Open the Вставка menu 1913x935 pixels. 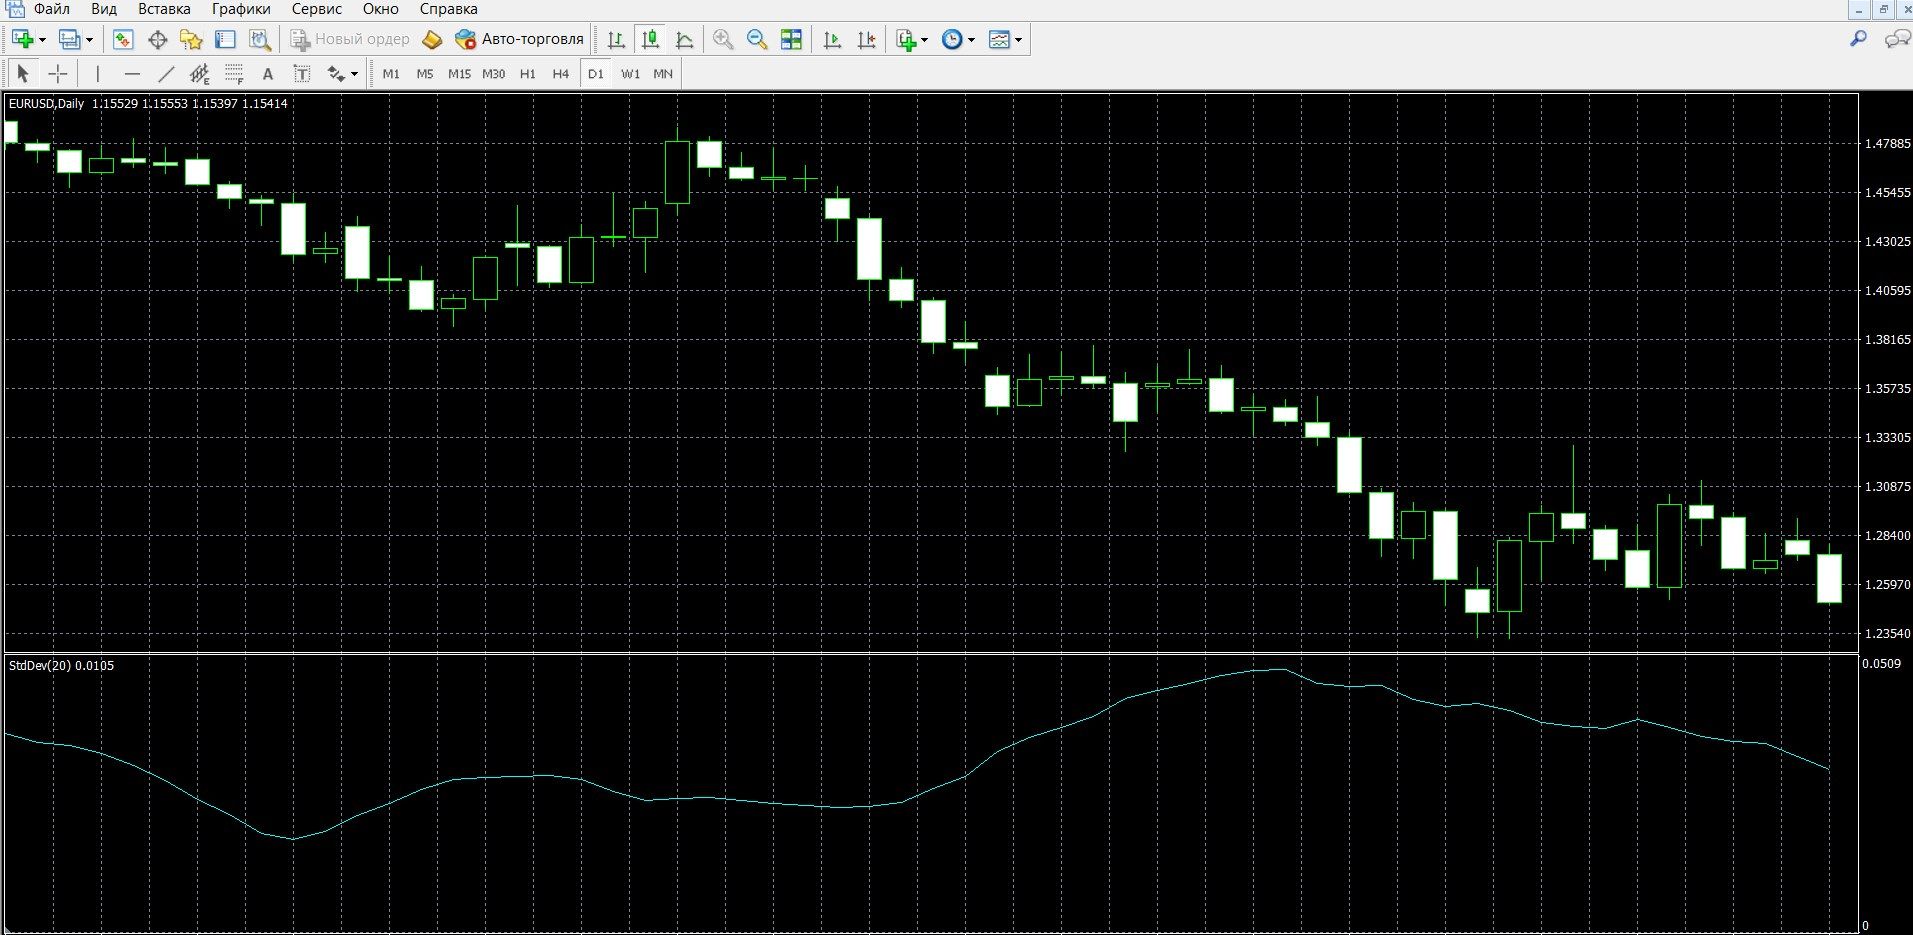[x=164, y=9]
